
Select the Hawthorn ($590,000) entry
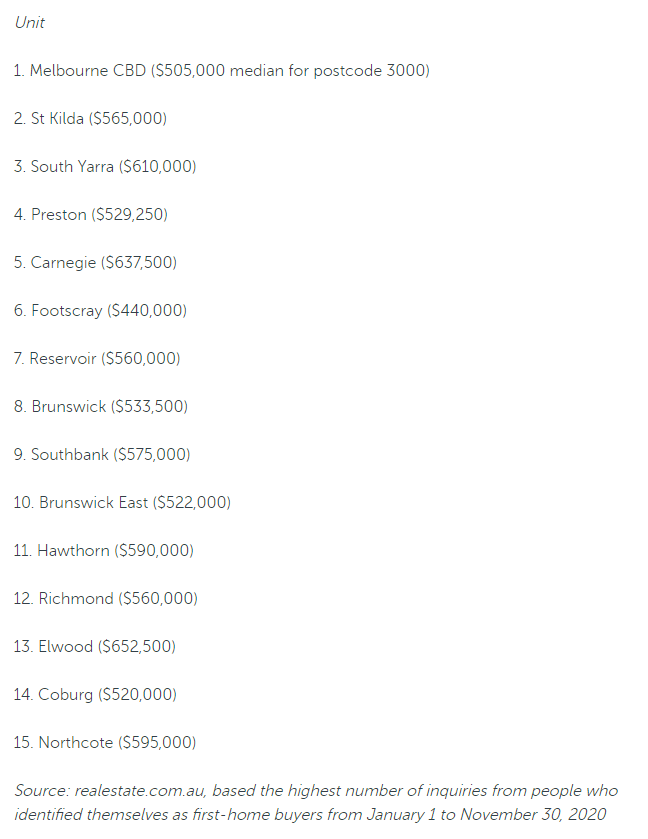(104, 551)
